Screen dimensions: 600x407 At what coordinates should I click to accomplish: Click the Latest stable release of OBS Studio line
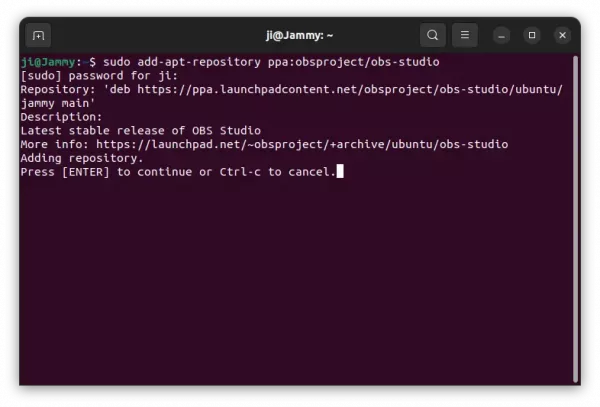(140, 131)
